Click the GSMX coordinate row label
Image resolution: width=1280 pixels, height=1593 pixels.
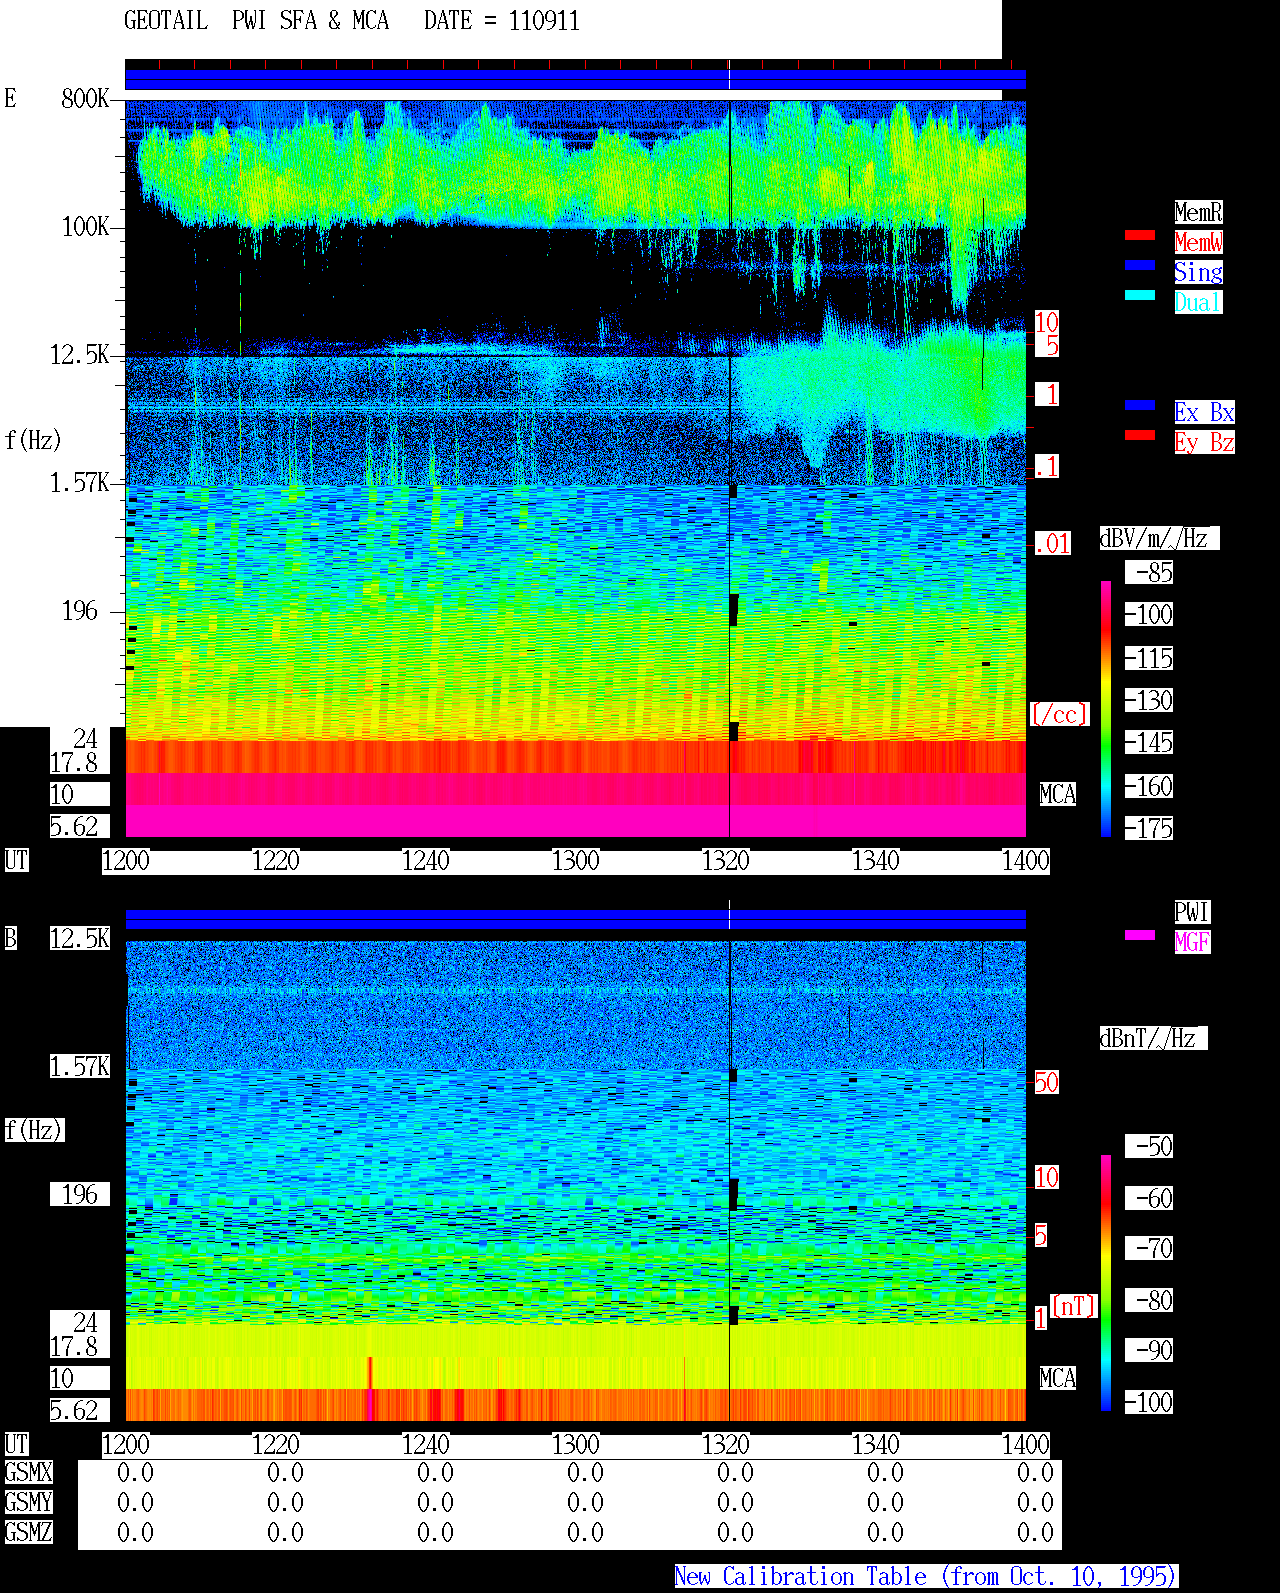28,1473
